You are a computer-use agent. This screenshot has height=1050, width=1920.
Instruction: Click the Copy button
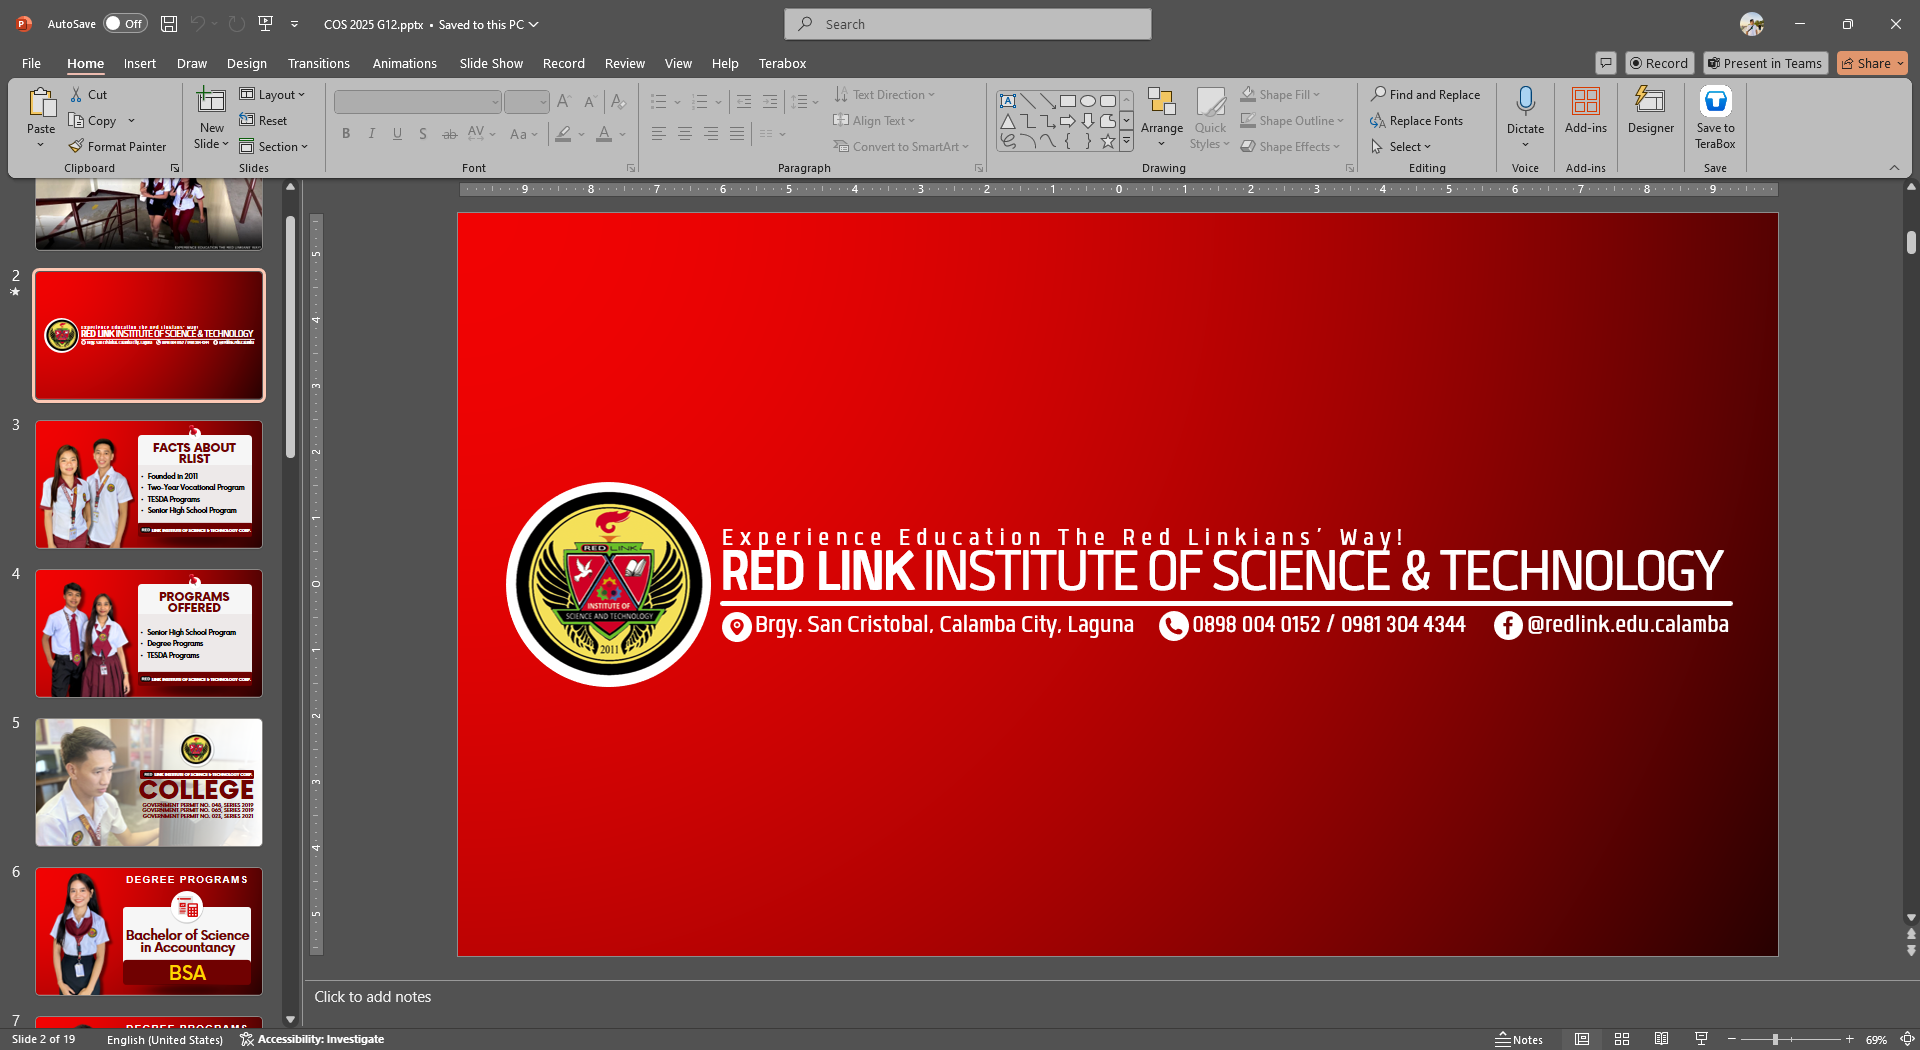pos(93,120)
